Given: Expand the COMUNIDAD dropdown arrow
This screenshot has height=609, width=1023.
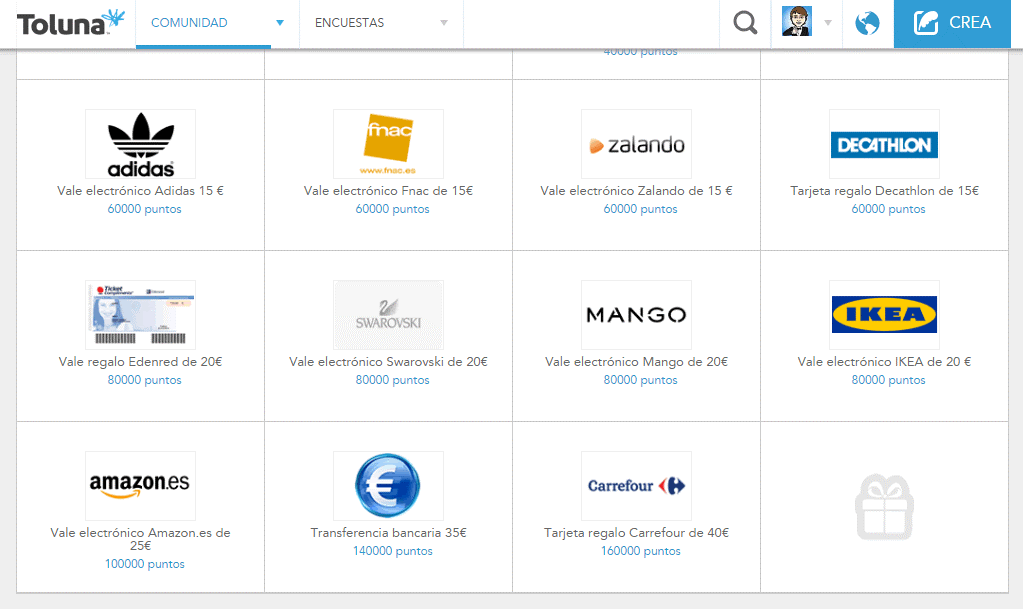Looking at the screenshot, I should 280,23.
